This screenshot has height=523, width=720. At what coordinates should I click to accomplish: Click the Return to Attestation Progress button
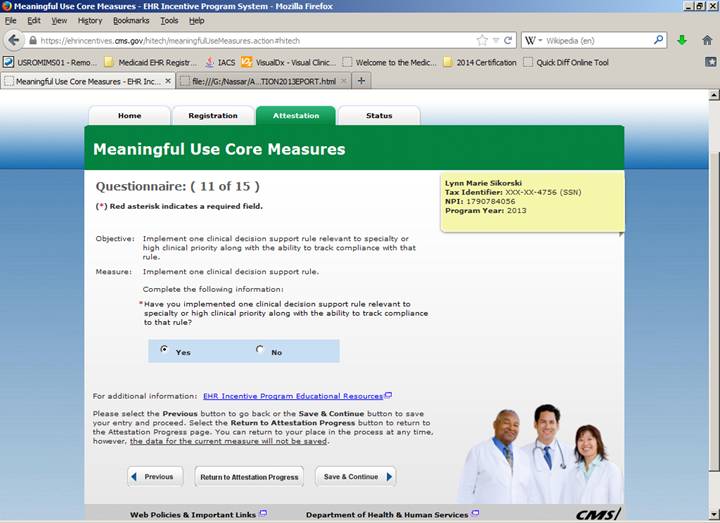pos(249,477)
